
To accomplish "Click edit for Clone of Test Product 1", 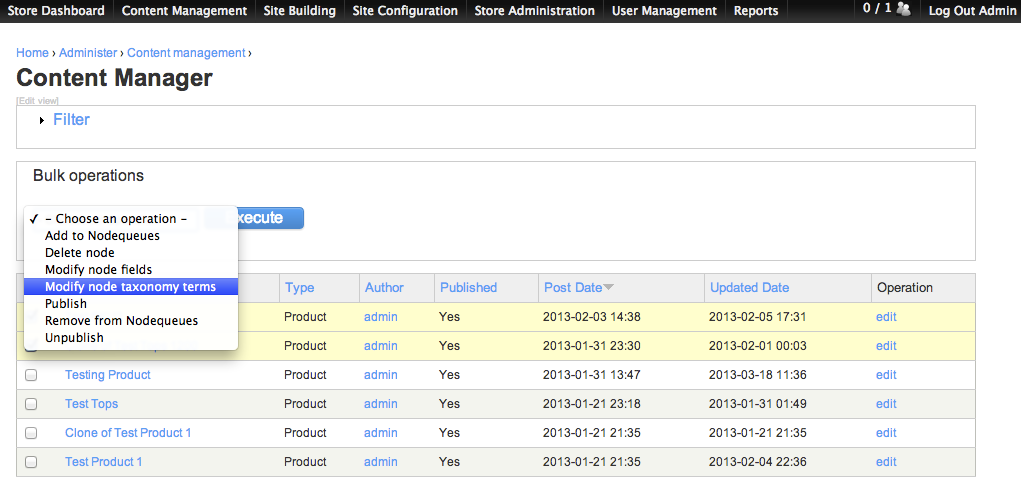I will (x=886, y=433).
